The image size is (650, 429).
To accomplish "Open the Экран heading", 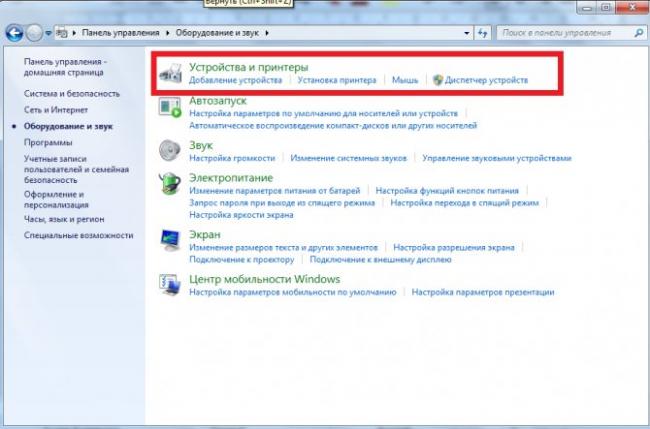I will 205,234.
